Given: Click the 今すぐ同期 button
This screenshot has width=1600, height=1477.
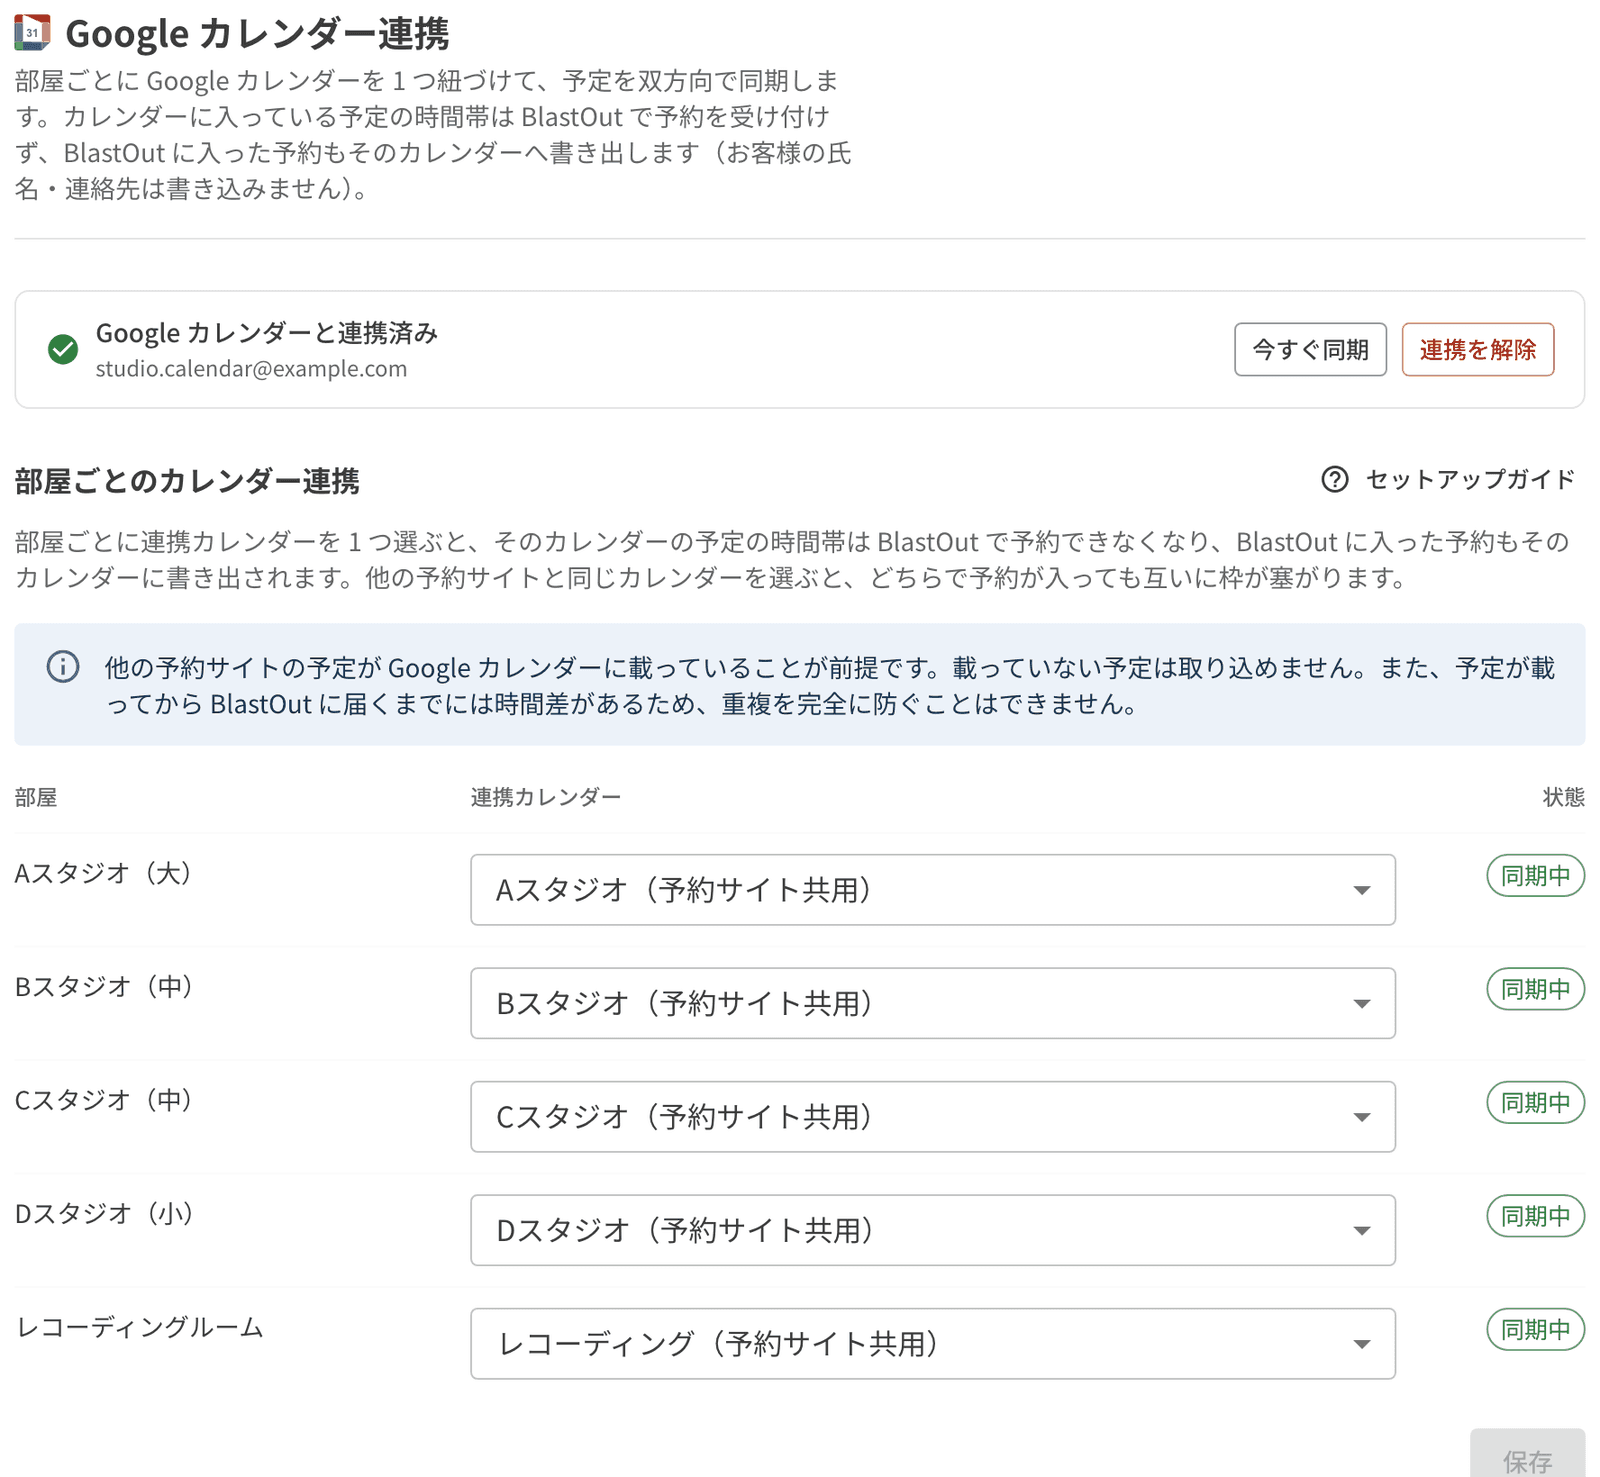Looking at the screenshot, I should tap(1310, 349).
